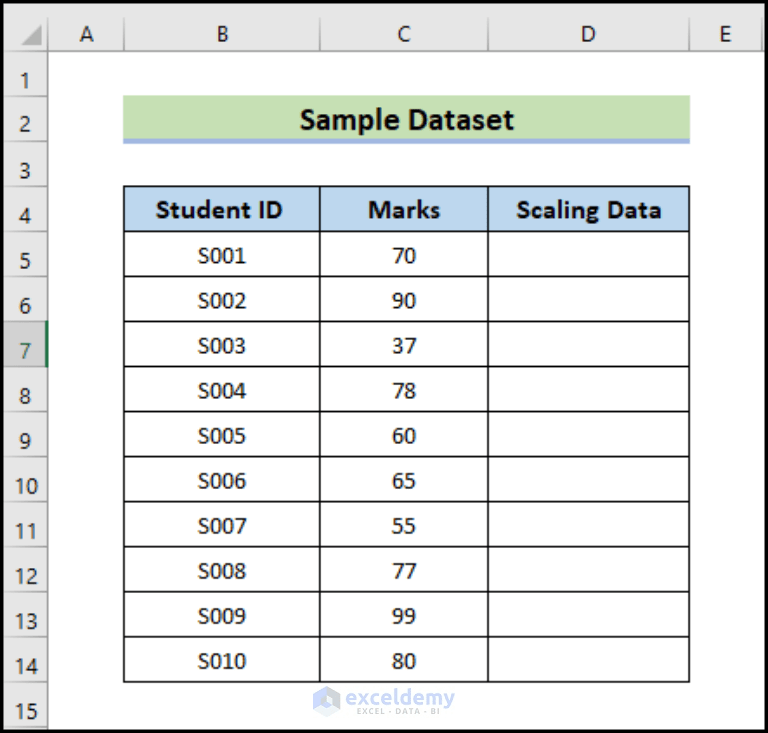This screenshot has height=733, width=768.
Task: Select row 12 header
Action: click(26, 569)
